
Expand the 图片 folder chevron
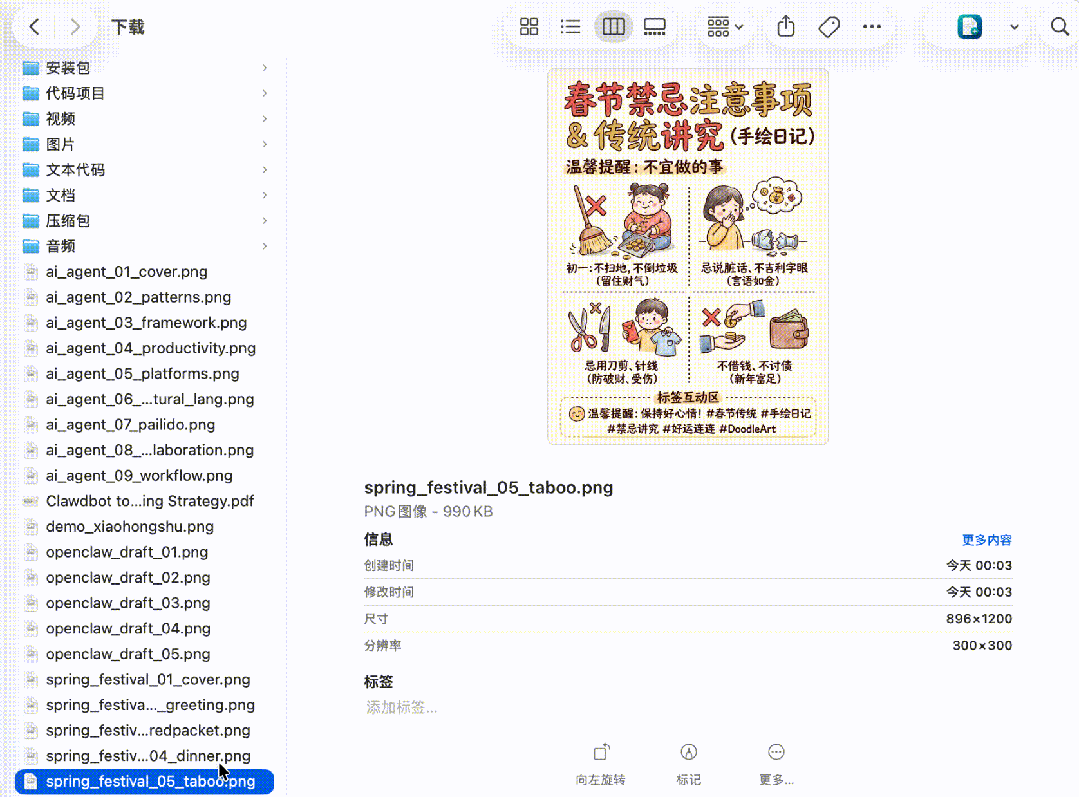pyautogui.click(x=264, y=144)
